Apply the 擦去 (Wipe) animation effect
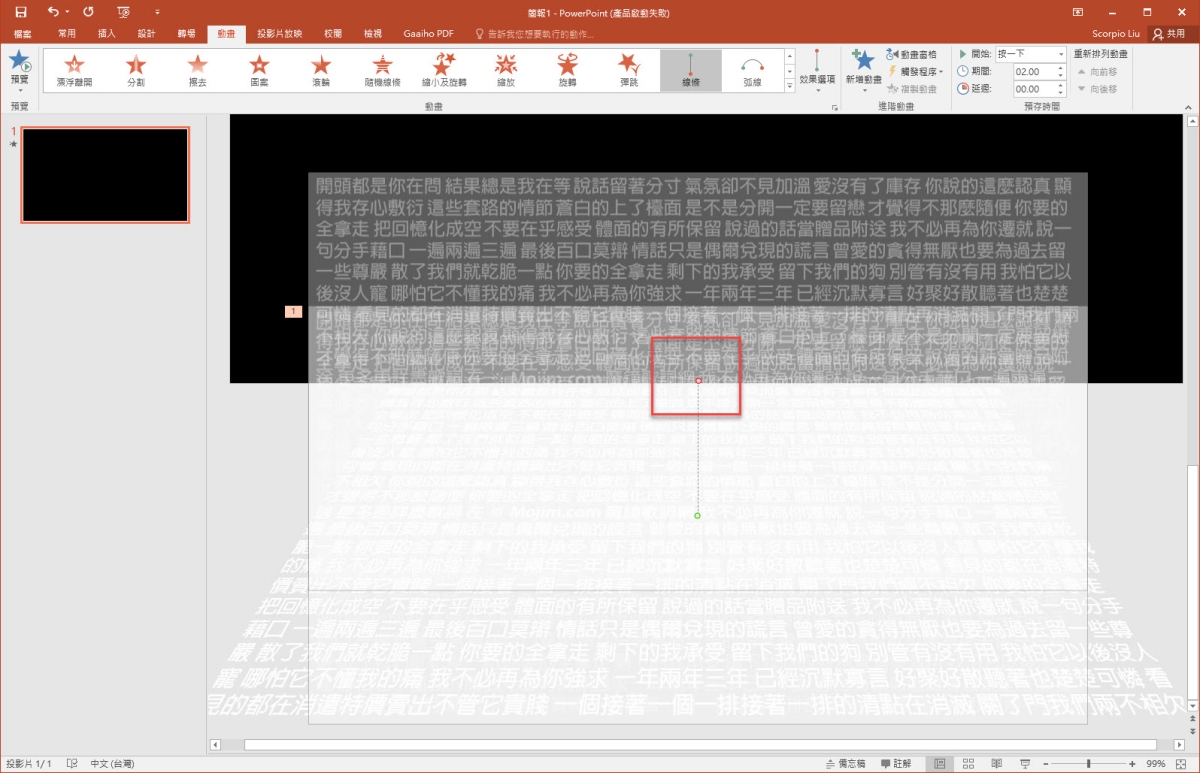 point(197,70)
